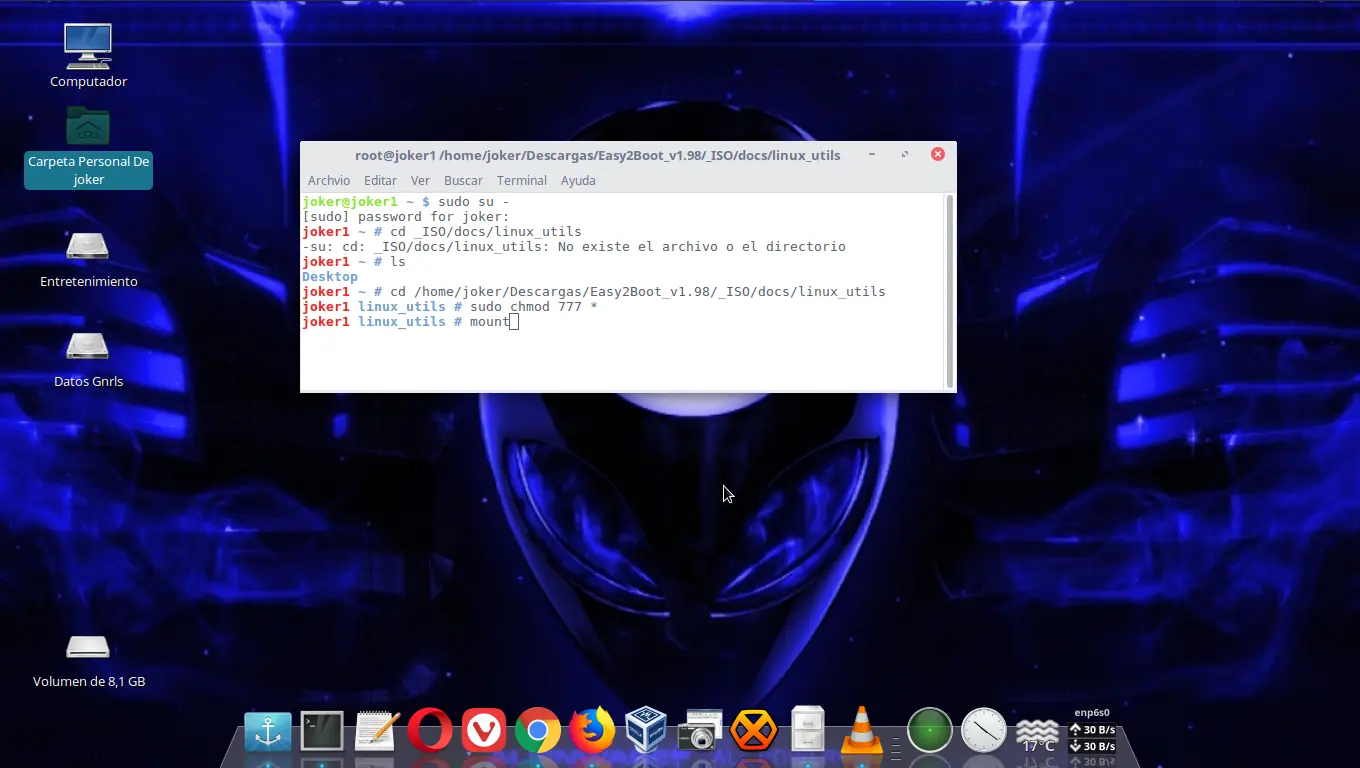Open the 'Volumen de 8,1 GB' drive

[x=88, y=647]
